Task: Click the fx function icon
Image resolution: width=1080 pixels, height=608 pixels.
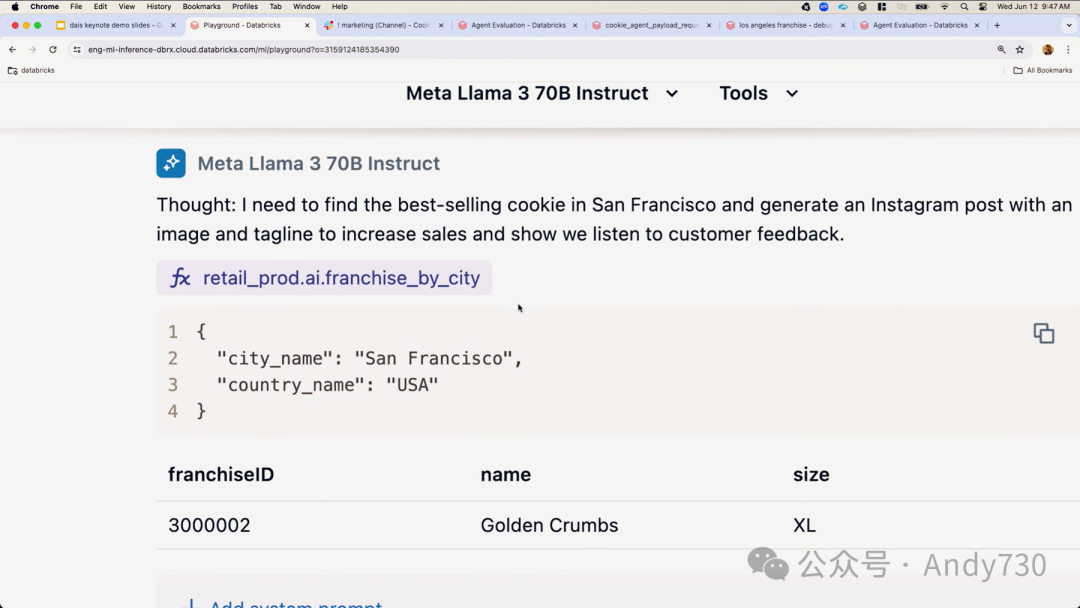Action: (180, 278)
